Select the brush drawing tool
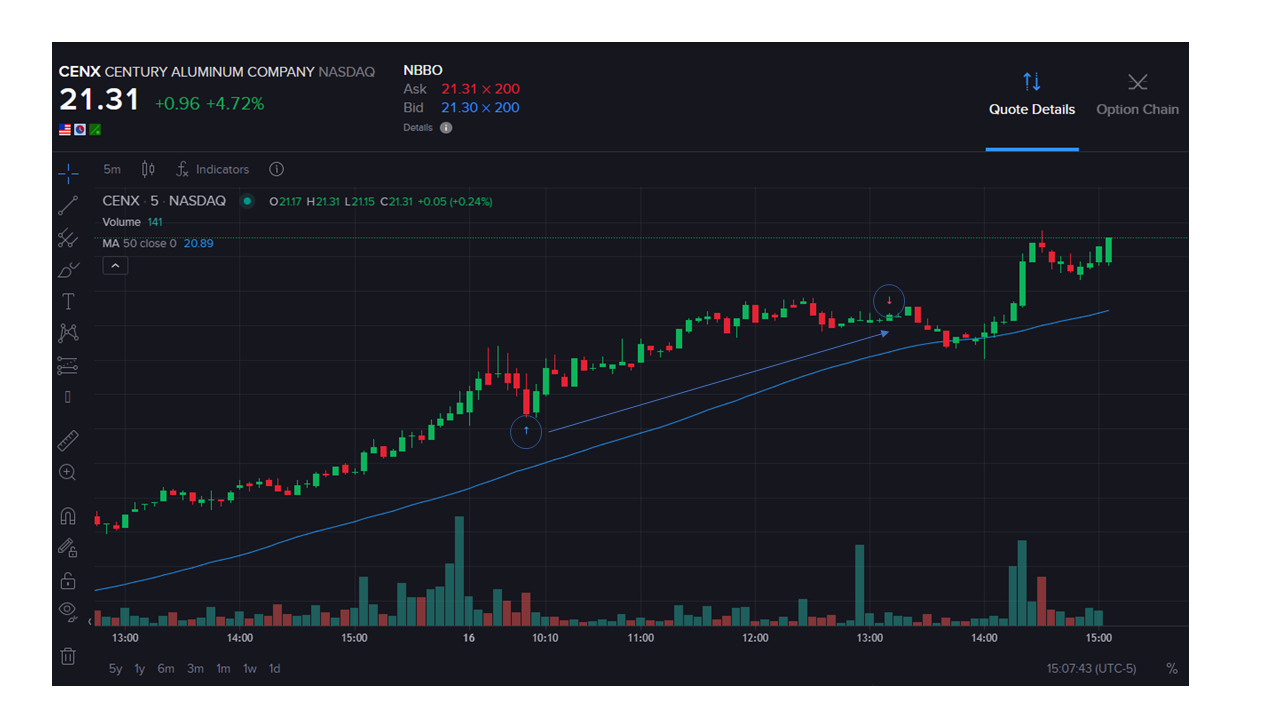The width and height of the screenshot is (1280, 720). pyautogui.click(x=68, y=270)
